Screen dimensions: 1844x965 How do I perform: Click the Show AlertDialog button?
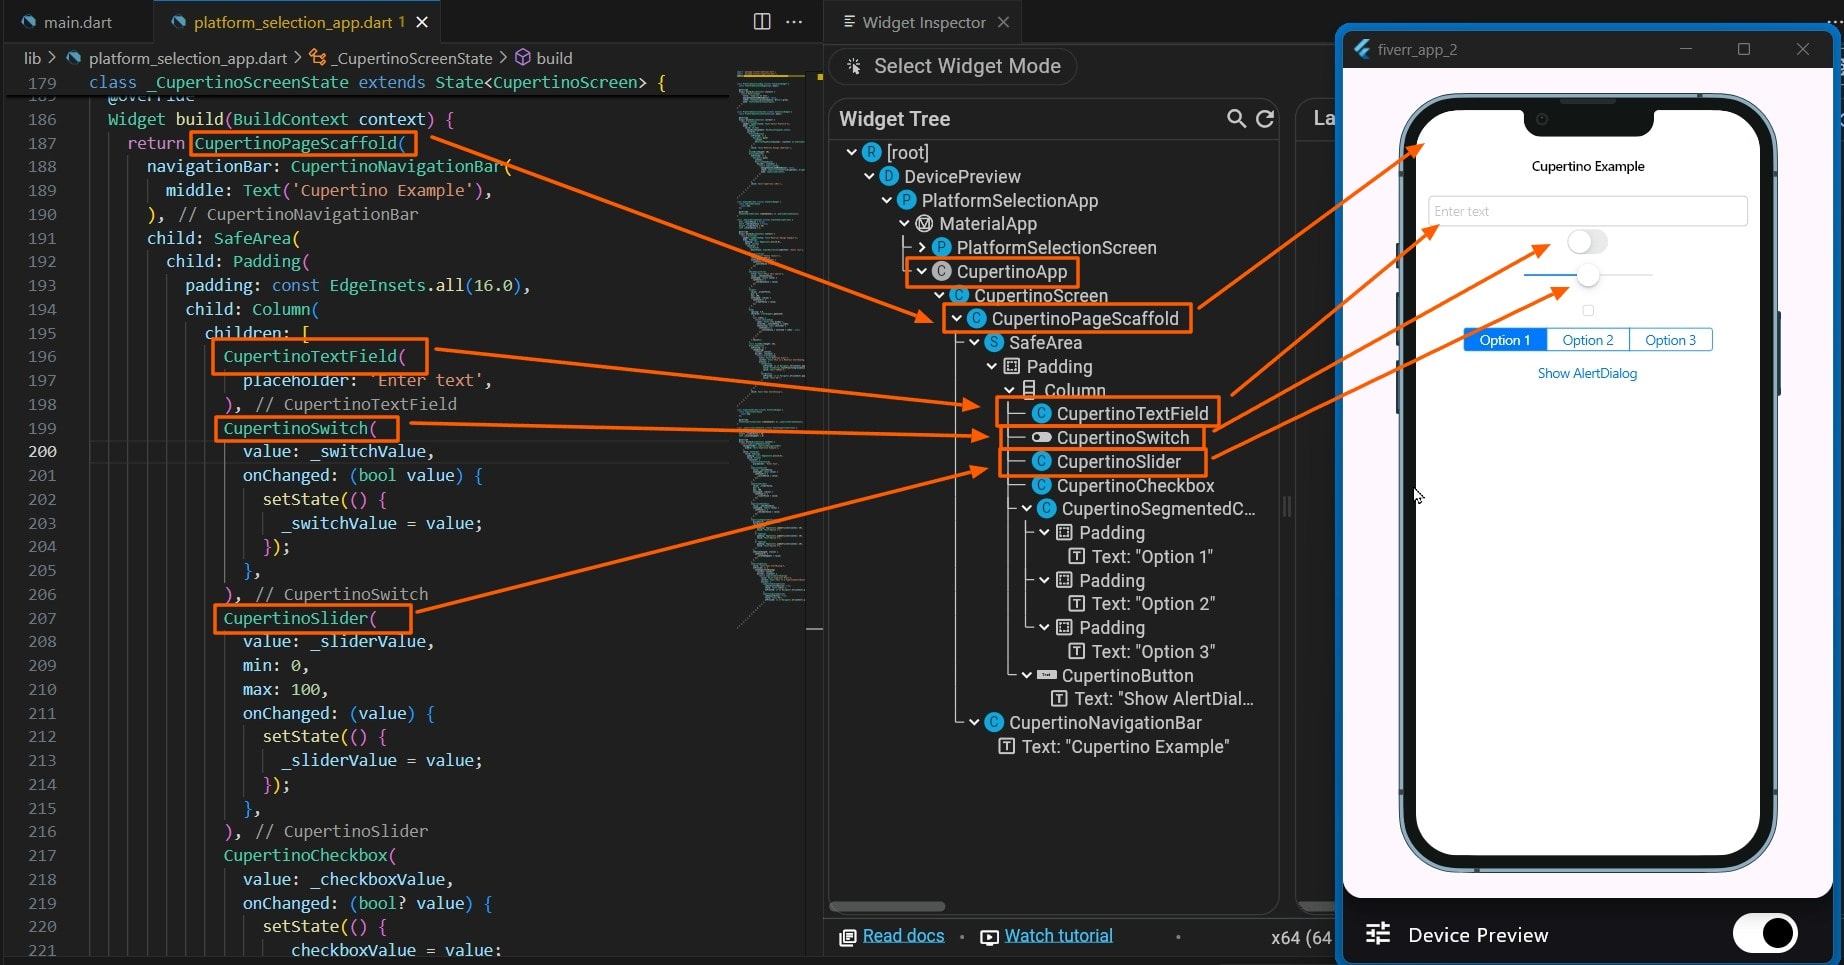[1587, 373]
